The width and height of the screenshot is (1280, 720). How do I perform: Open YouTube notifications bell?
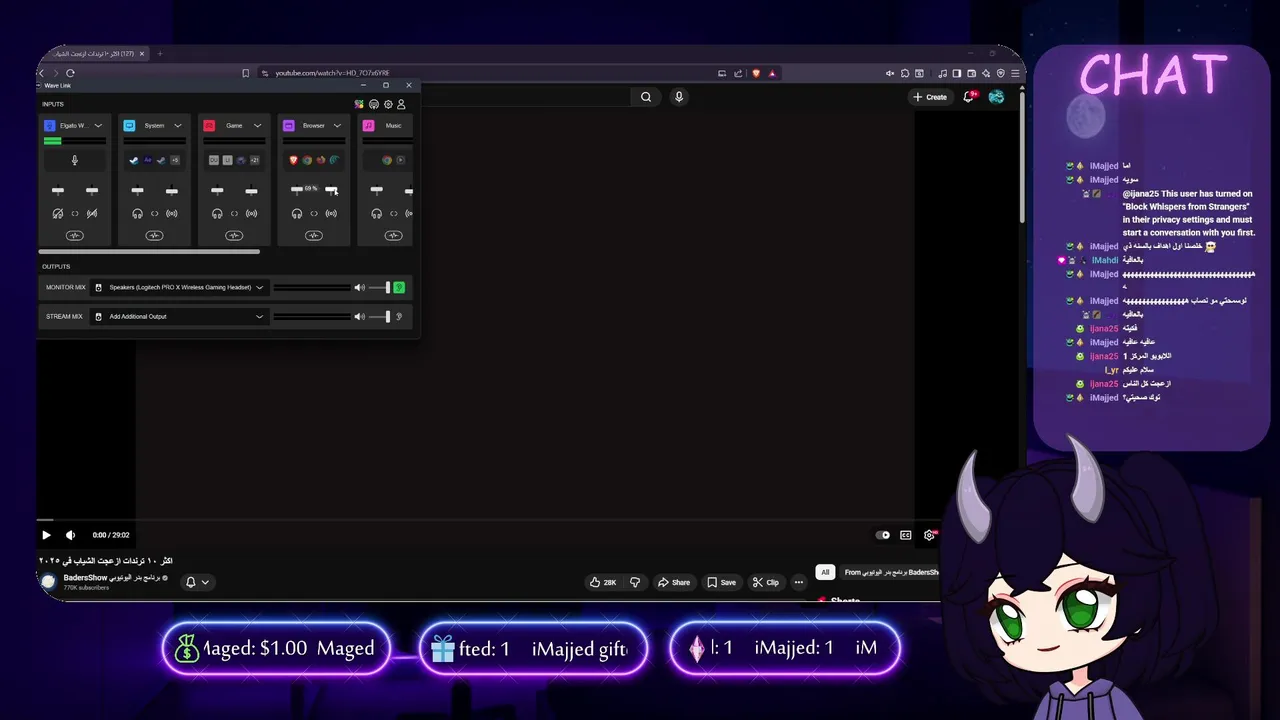click(968, 97)
